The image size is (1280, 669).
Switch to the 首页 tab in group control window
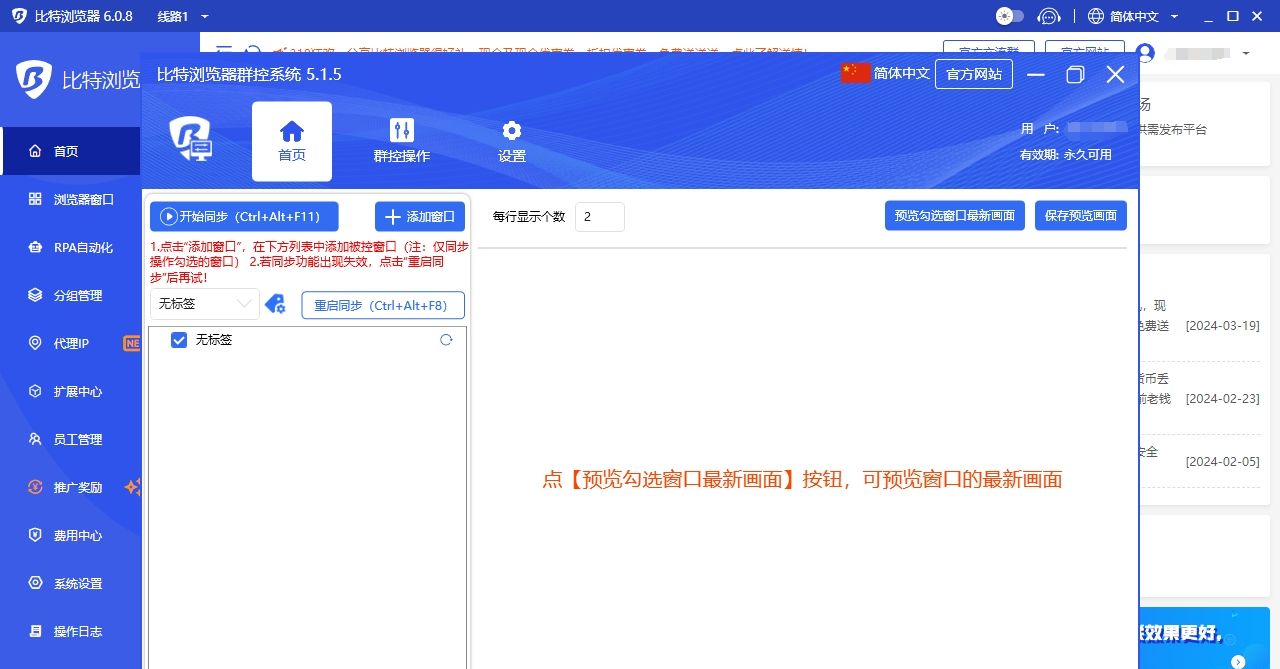point(292,141)
